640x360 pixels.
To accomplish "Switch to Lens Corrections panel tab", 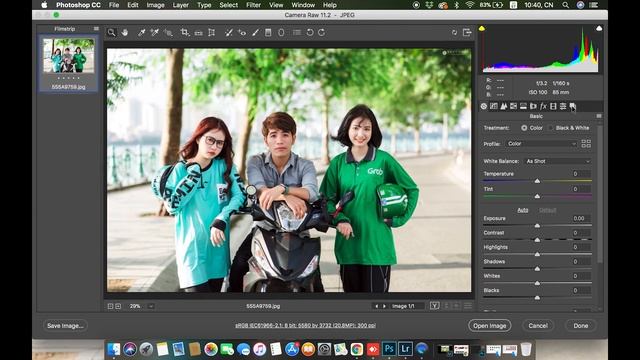I will click(x=533, y=106).
